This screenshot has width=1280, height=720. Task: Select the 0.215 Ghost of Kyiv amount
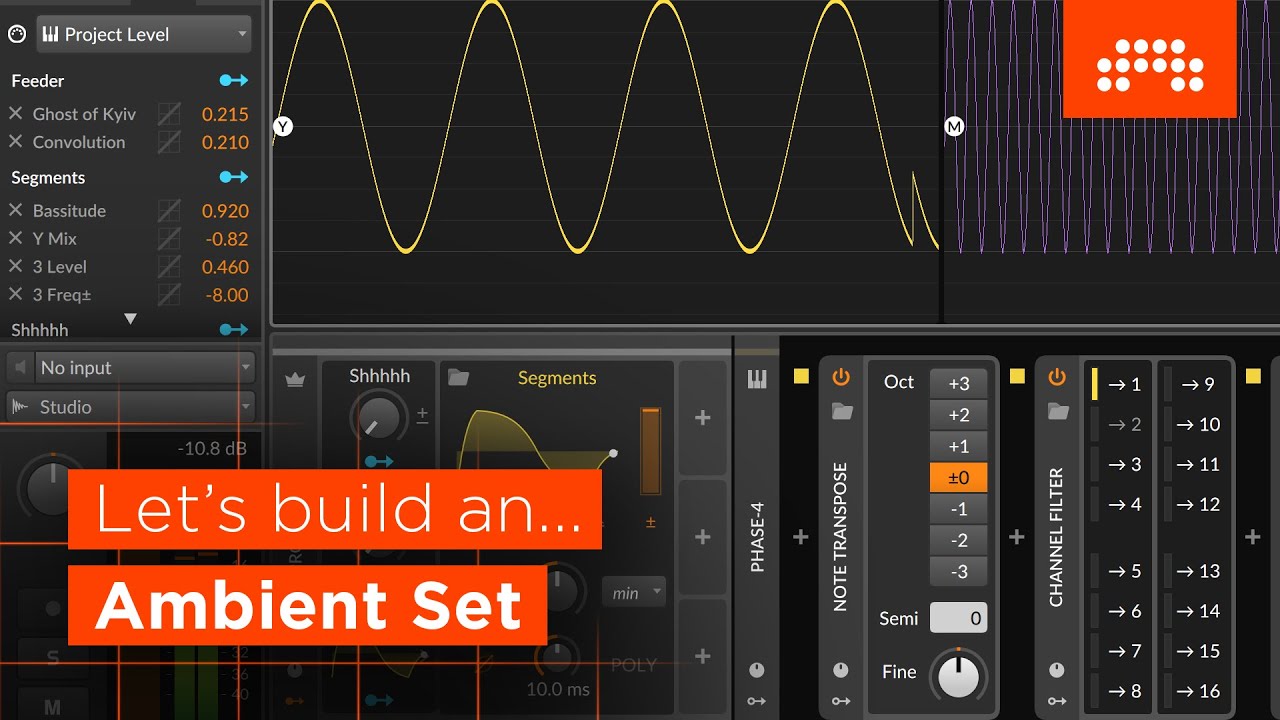(x=225, y=114)
